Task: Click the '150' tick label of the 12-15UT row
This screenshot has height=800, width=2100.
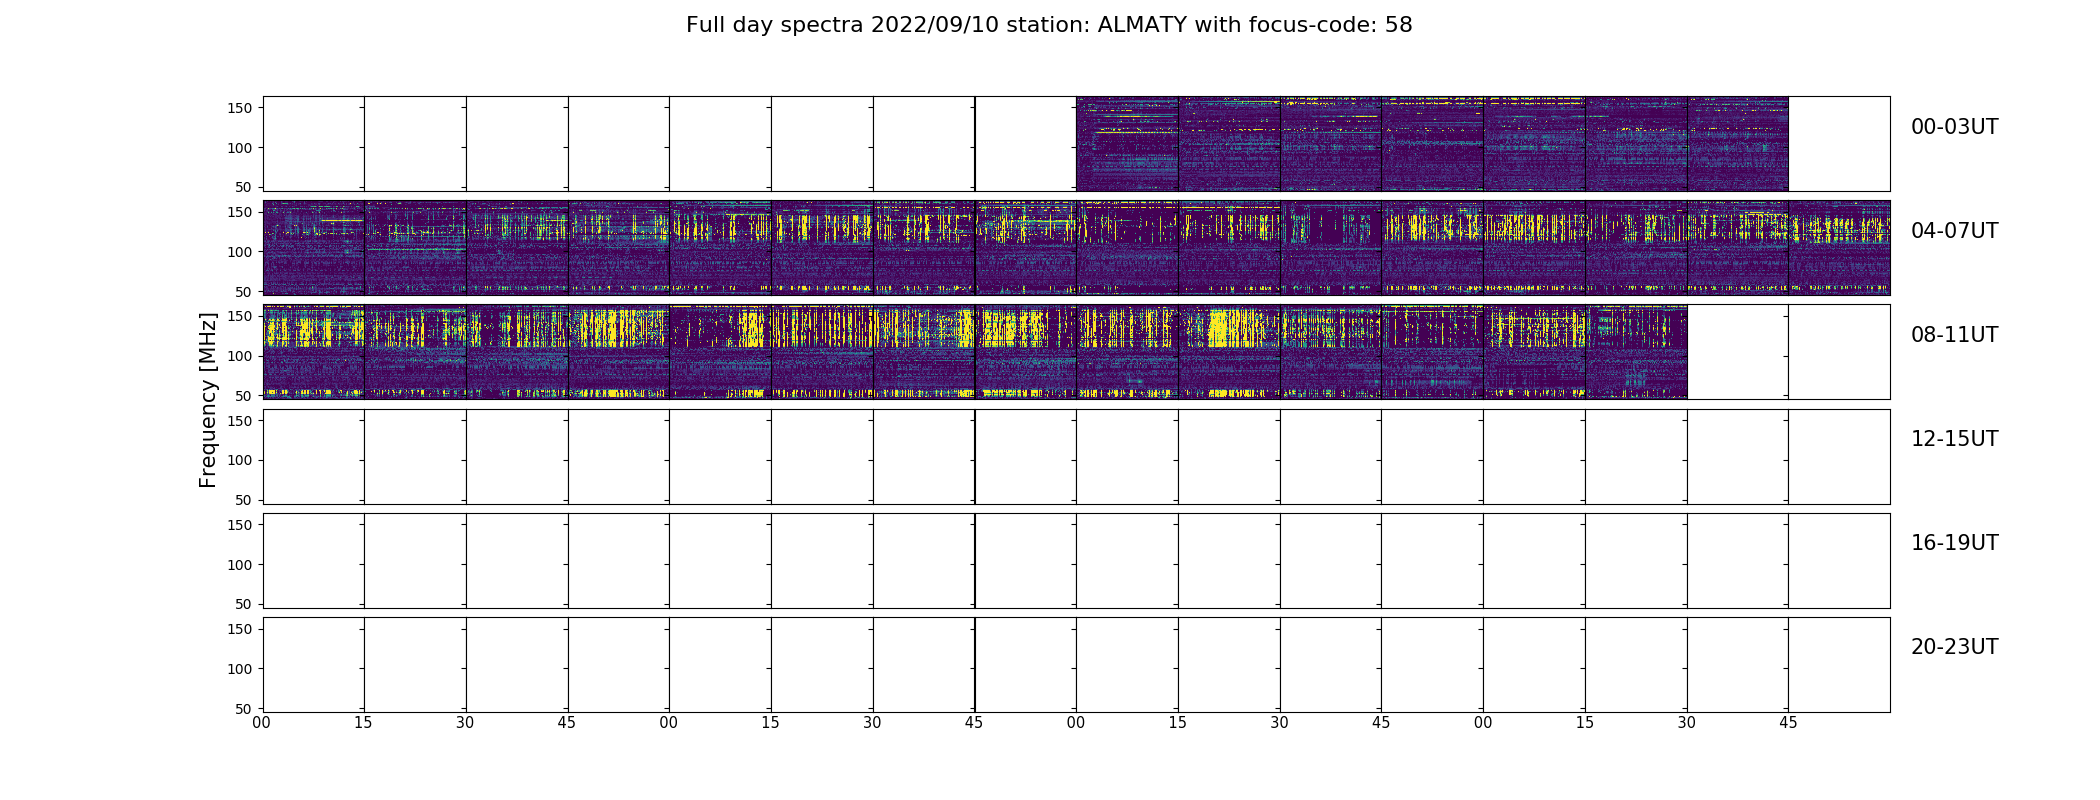Action: [x=241, y=421]
